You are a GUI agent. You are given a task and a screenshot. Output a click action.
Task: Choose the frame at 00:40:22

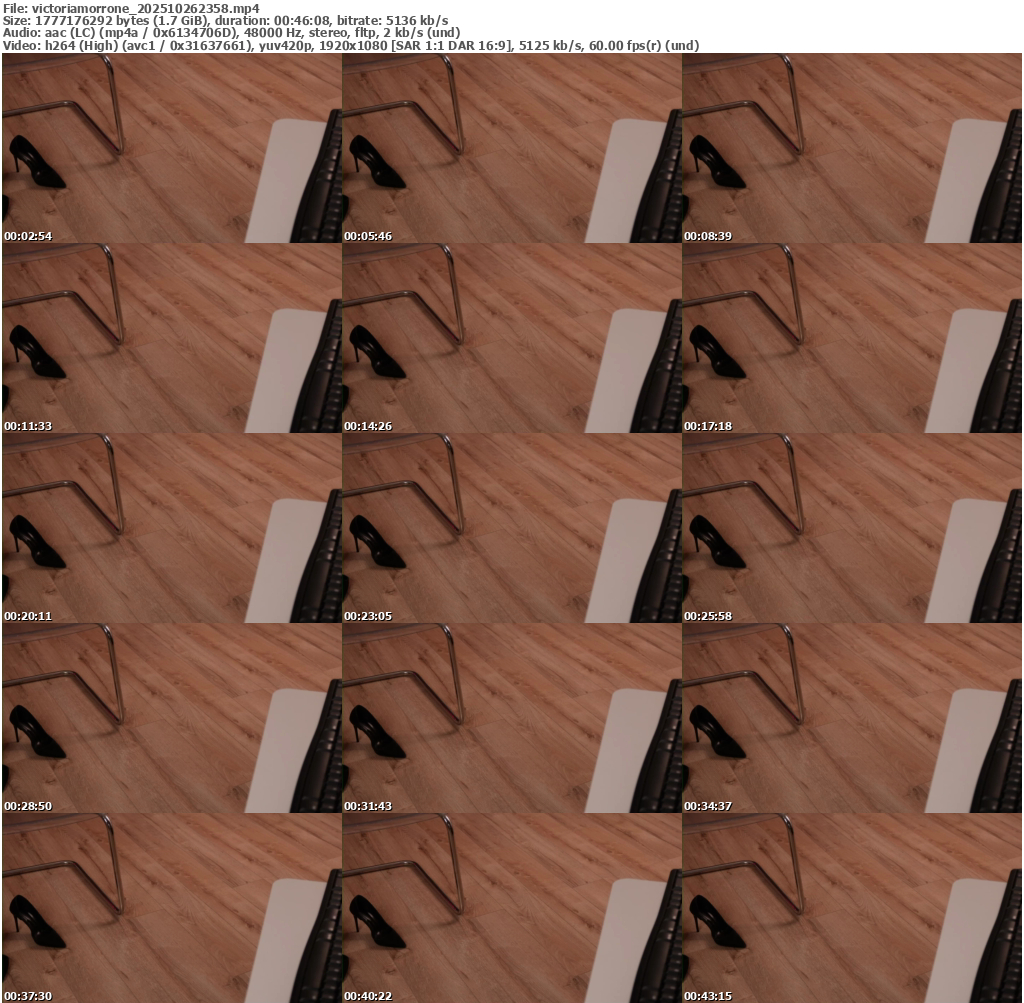click(512, 908)
